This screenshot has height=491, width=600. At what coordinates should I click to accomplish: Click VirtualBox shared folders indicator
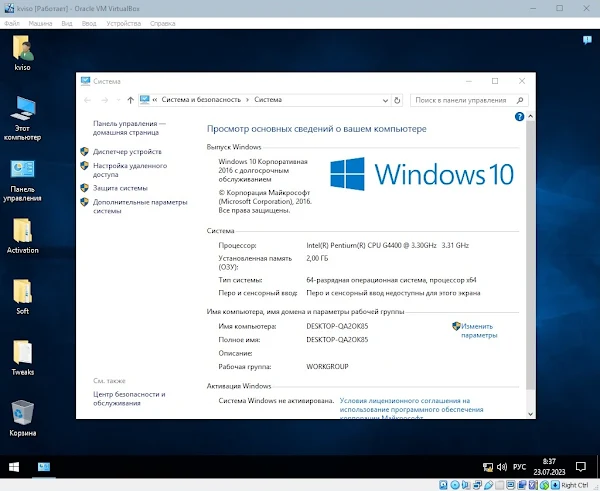coord(499,485)
